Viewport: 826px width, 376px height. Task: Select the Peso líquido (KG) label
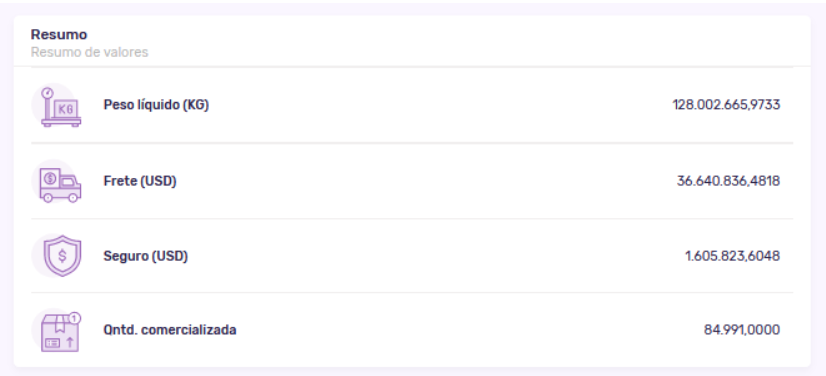[x=156, y=105]
